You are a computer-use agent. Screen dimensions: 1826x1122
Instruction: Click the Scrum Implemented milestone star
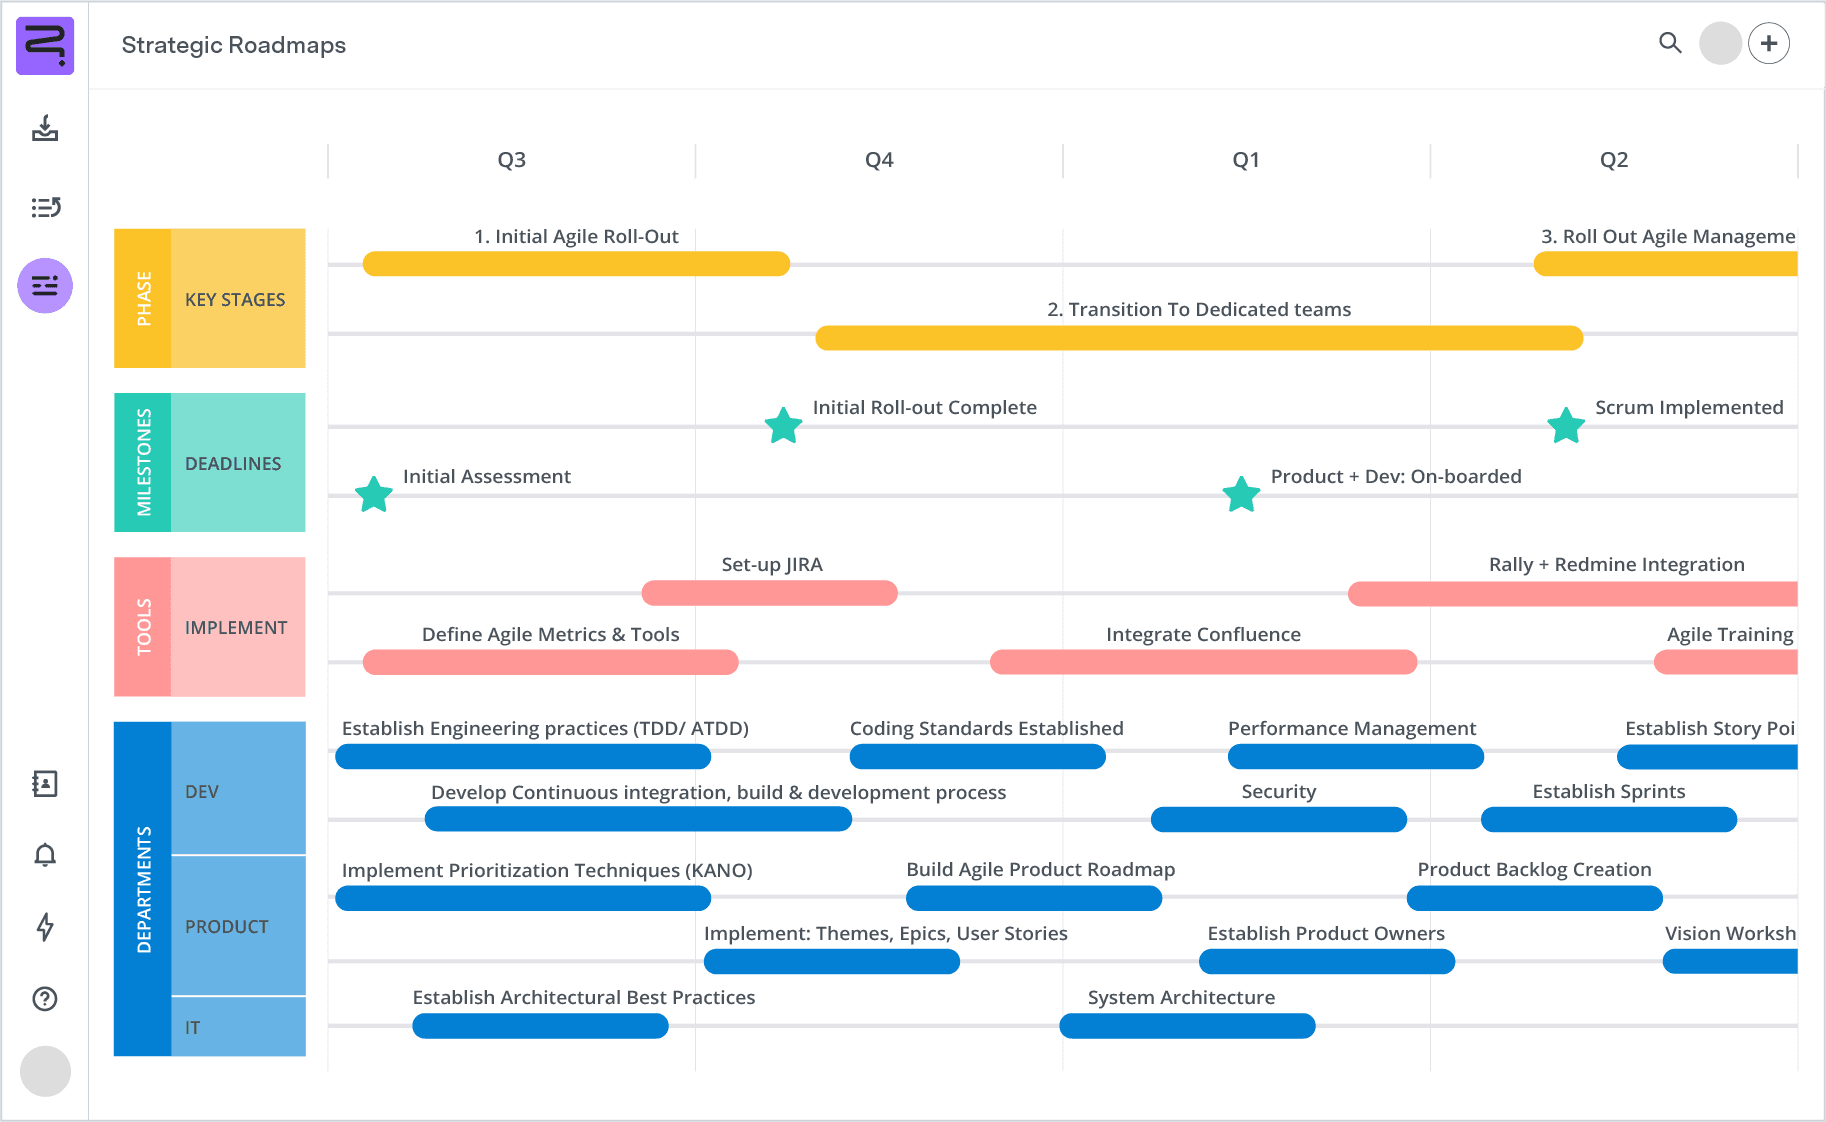1565,425
